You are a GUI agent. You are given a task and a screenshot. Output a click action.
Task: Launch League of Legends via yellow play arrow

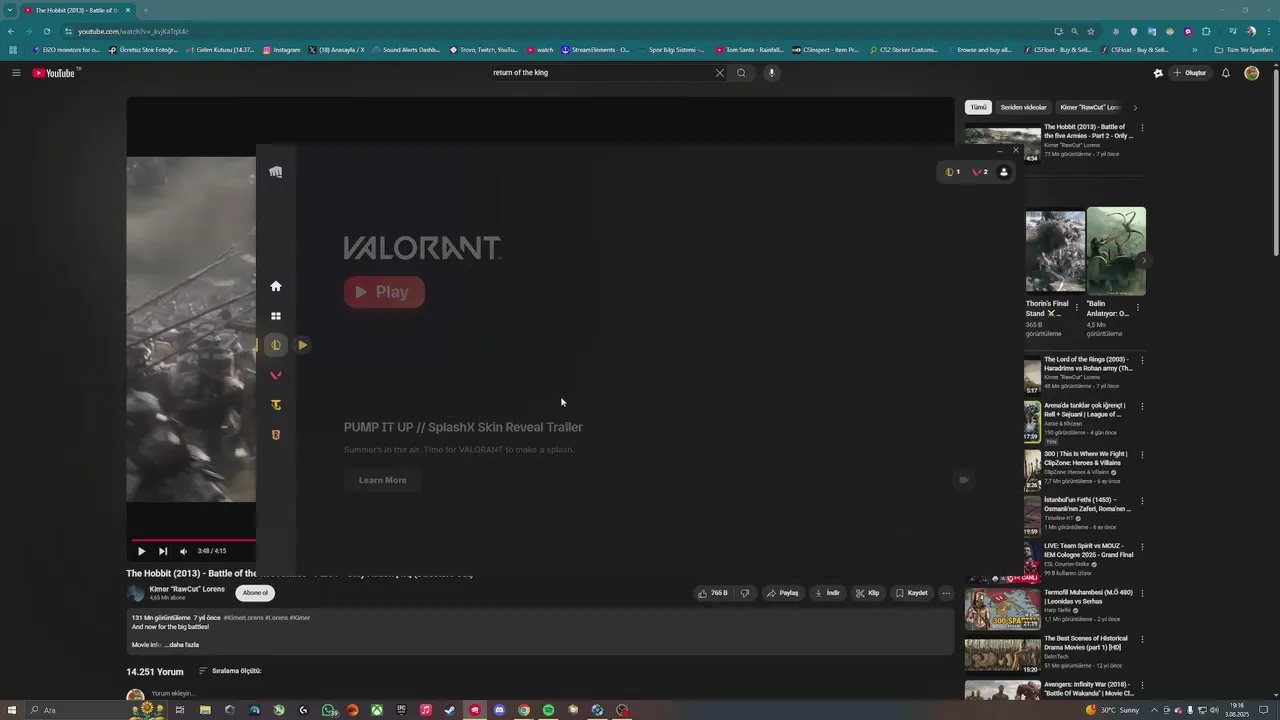302,345
